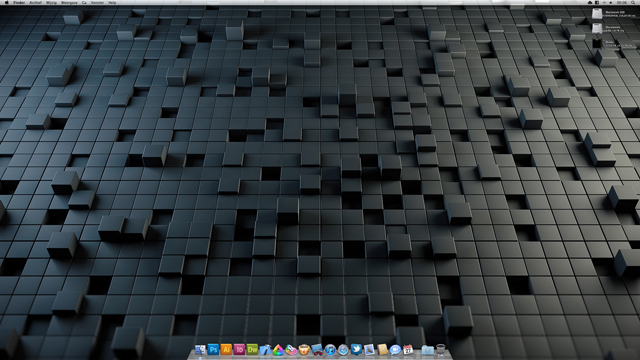
Task: Launch Illustrator from the Dock
Action: (x=226, y=349)
